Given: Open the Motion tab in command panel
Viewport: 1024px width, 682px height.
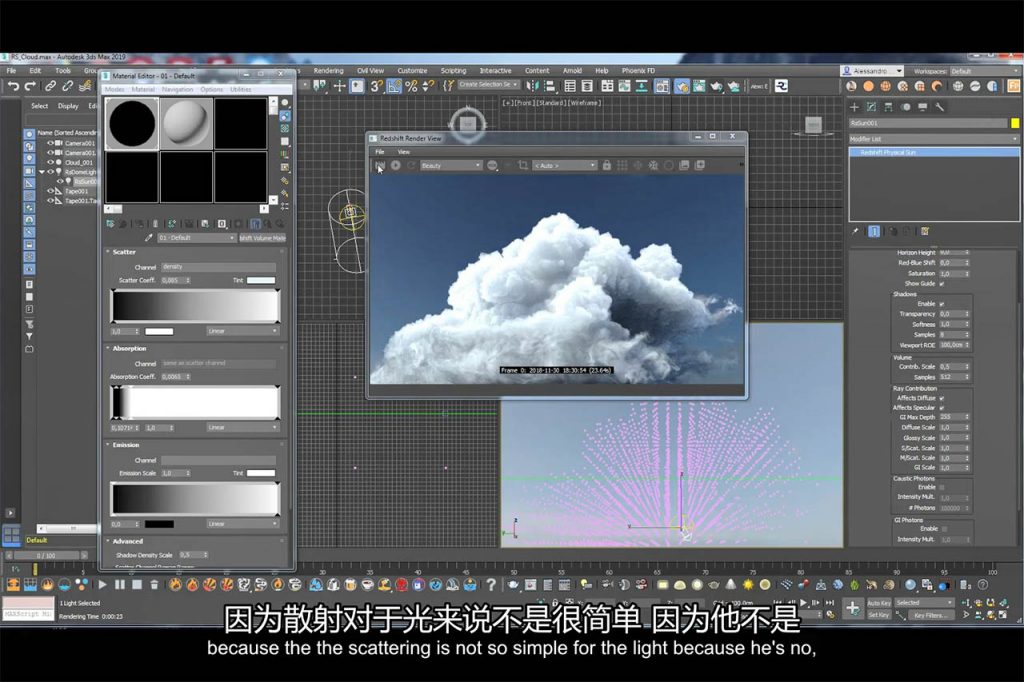Looking at the screenshot, I should point(905,106).
